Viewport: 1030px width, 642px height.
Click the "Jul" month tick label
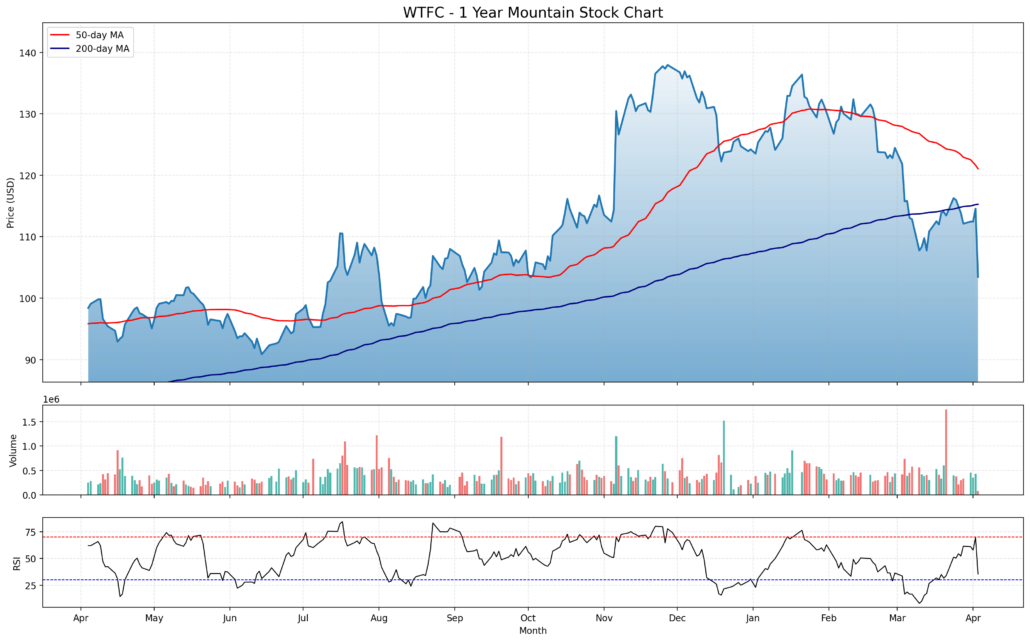pos(303,618)
